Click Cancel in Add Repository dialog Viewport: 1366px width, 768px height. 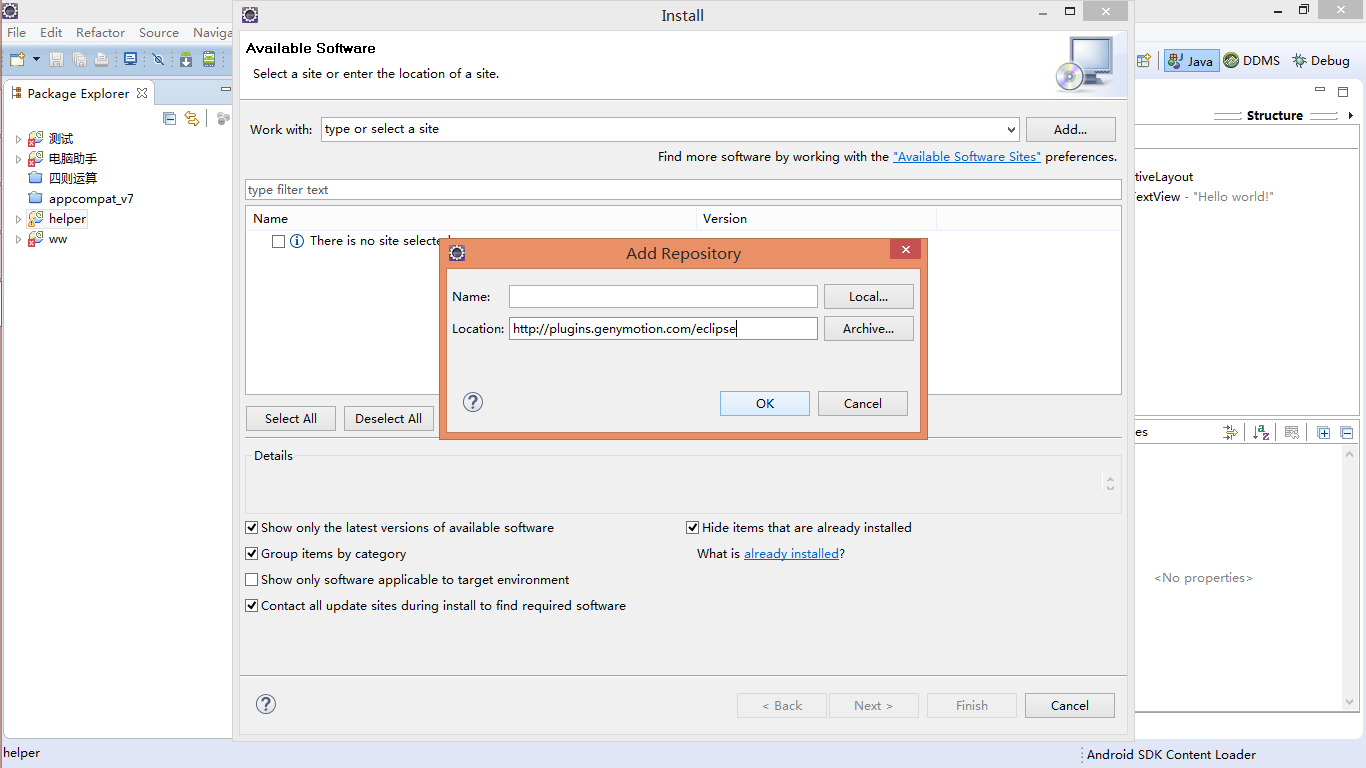863,403
